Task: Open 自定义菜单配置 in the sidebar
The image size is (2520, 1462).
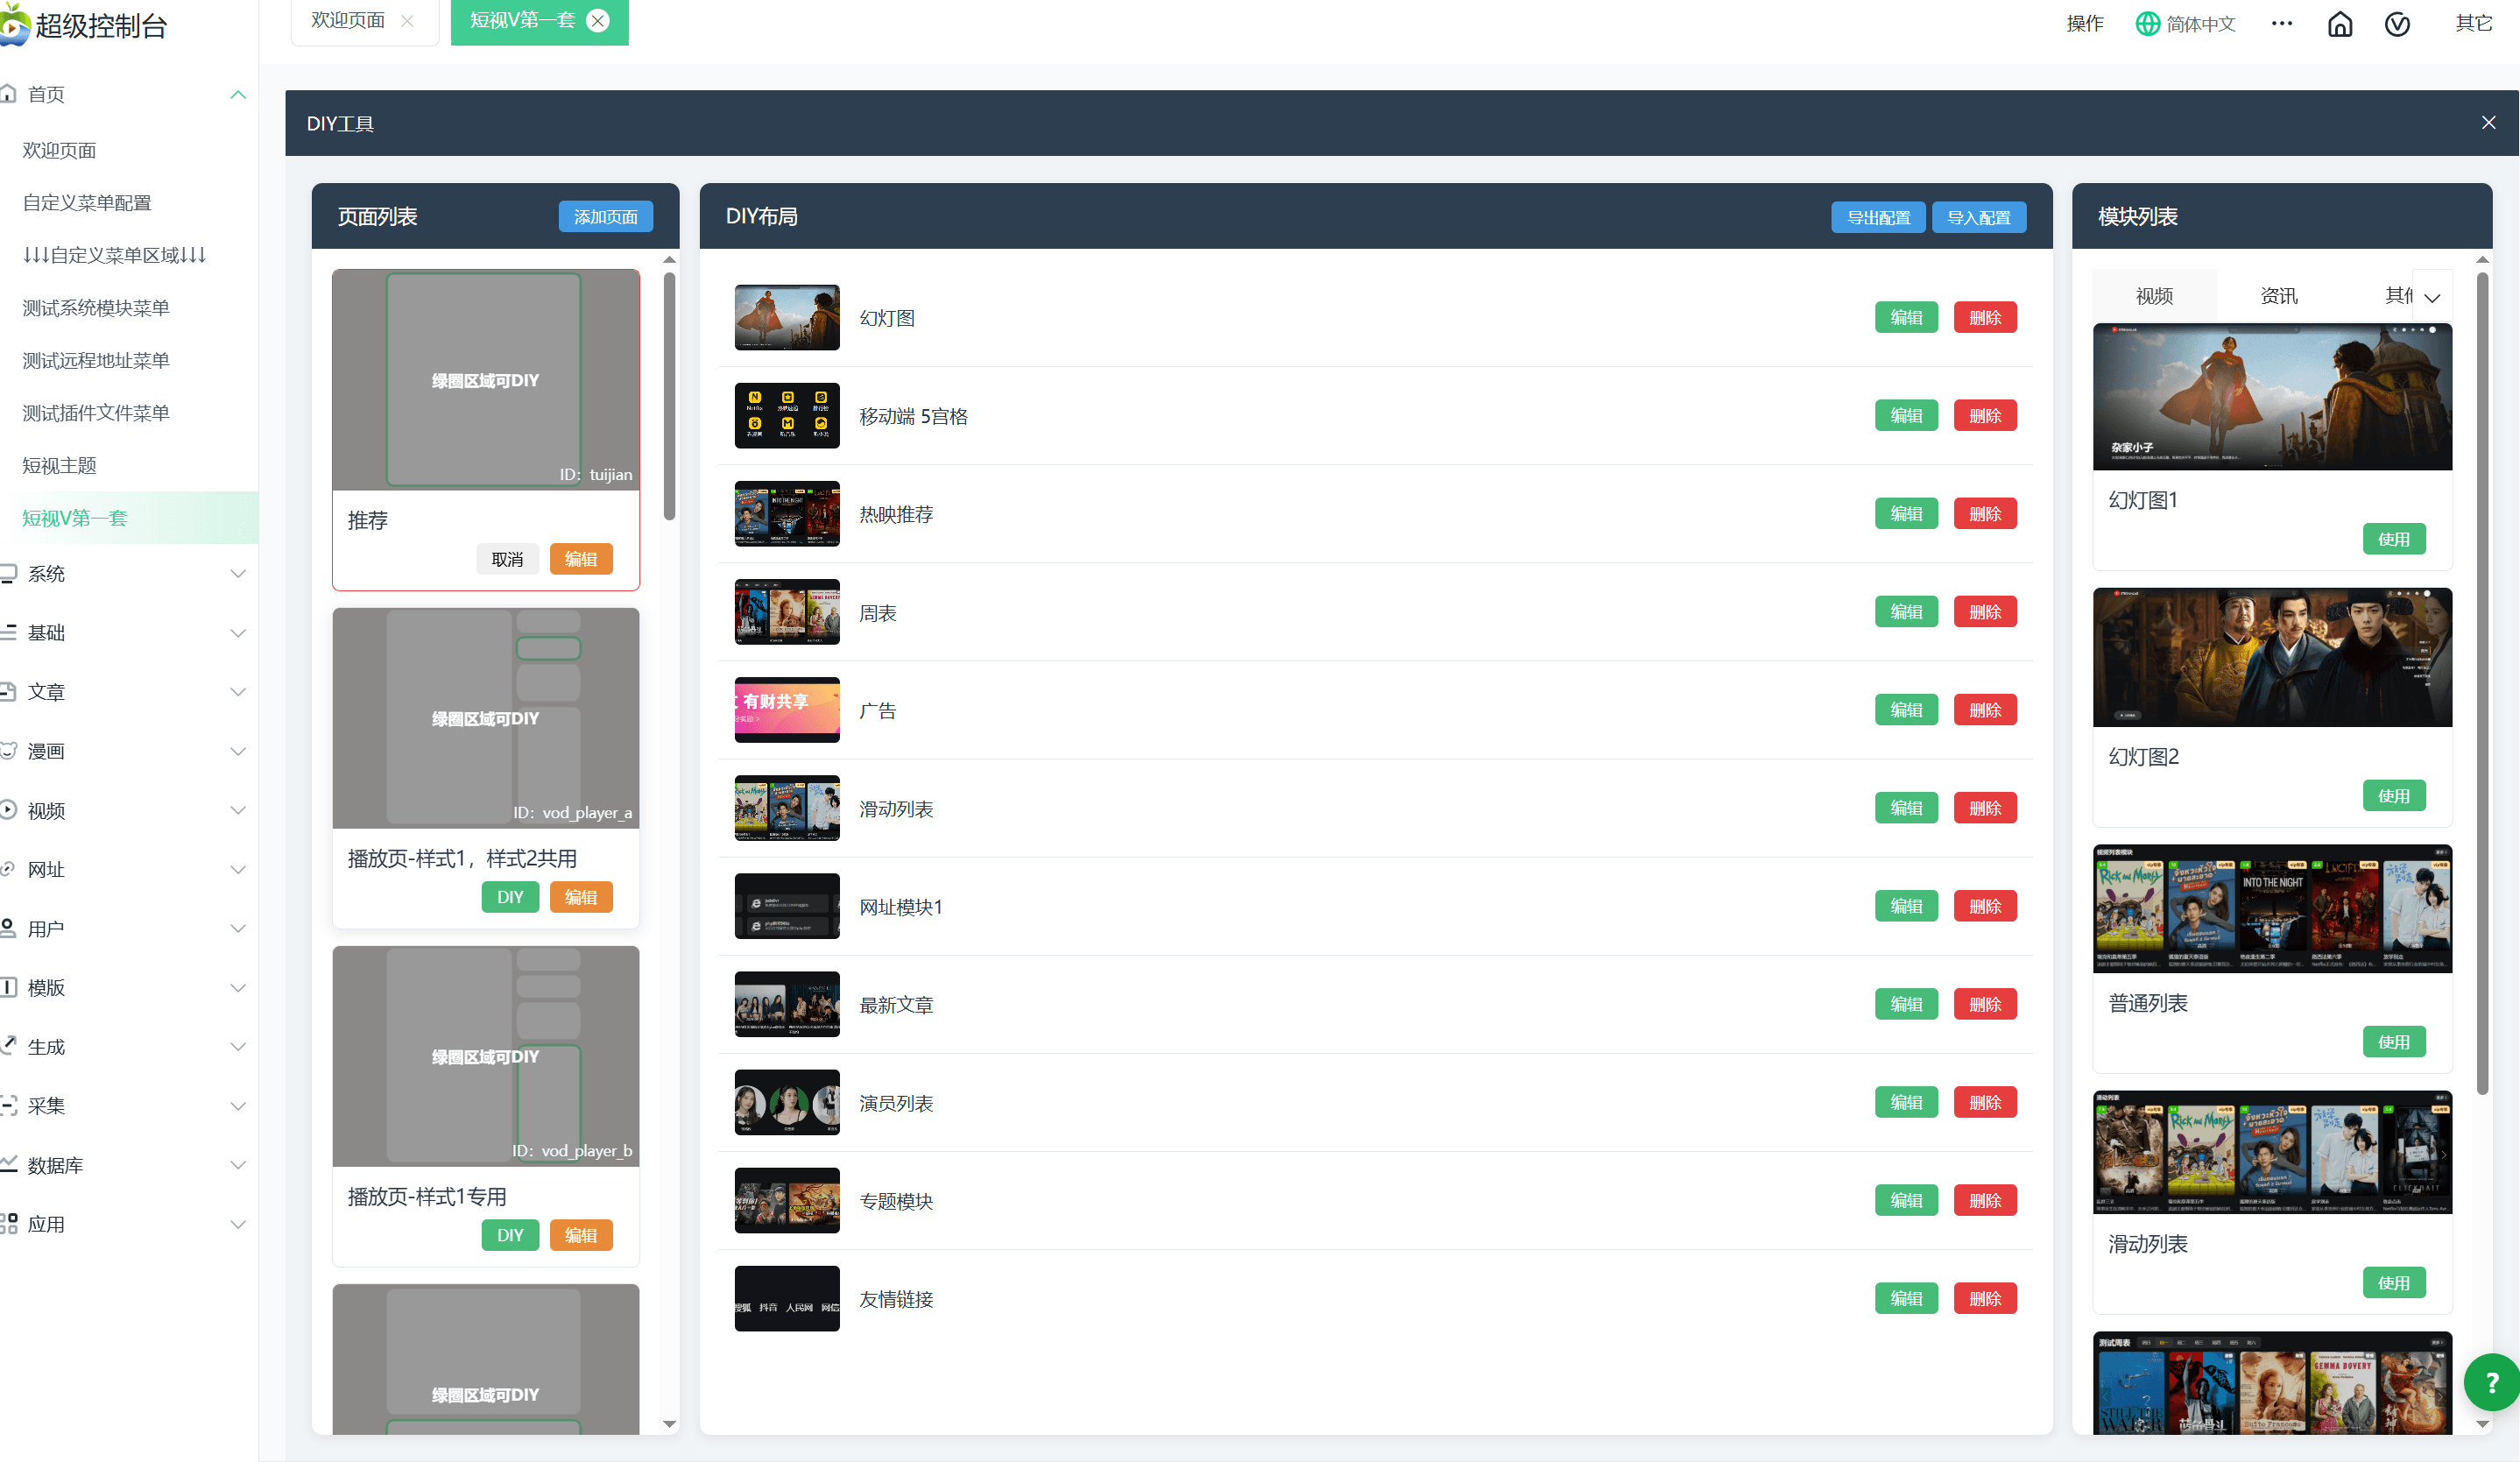Action: (x=87, y=203)
